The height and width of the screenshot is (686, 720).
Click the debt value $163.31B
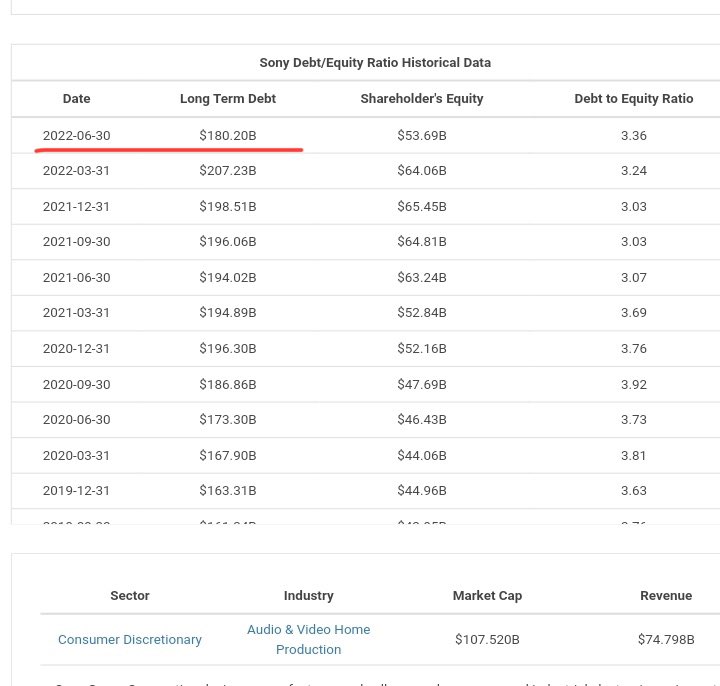pos(228,490)
